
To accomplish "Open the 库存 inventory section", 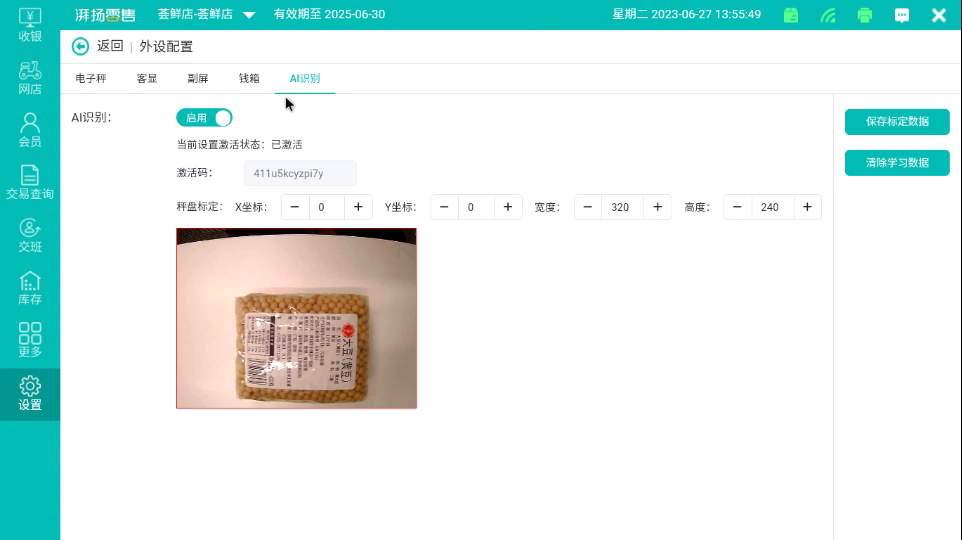I will (x=30, y=288).
